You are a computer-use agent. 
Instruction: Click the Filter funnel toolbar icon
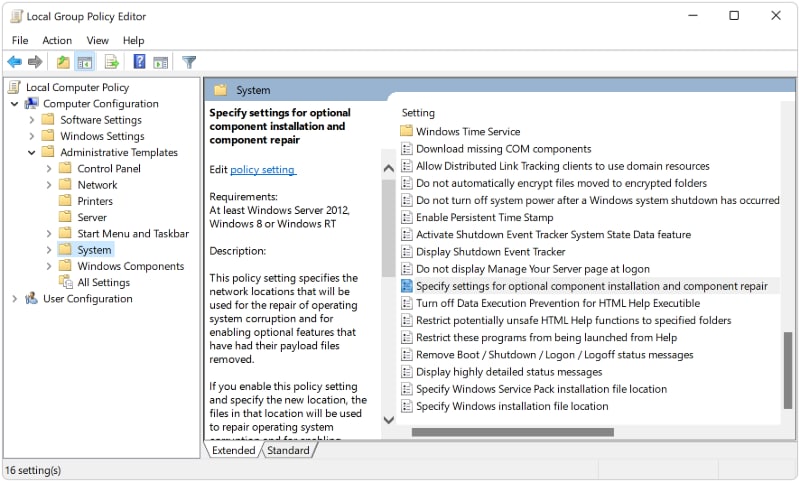189,62
